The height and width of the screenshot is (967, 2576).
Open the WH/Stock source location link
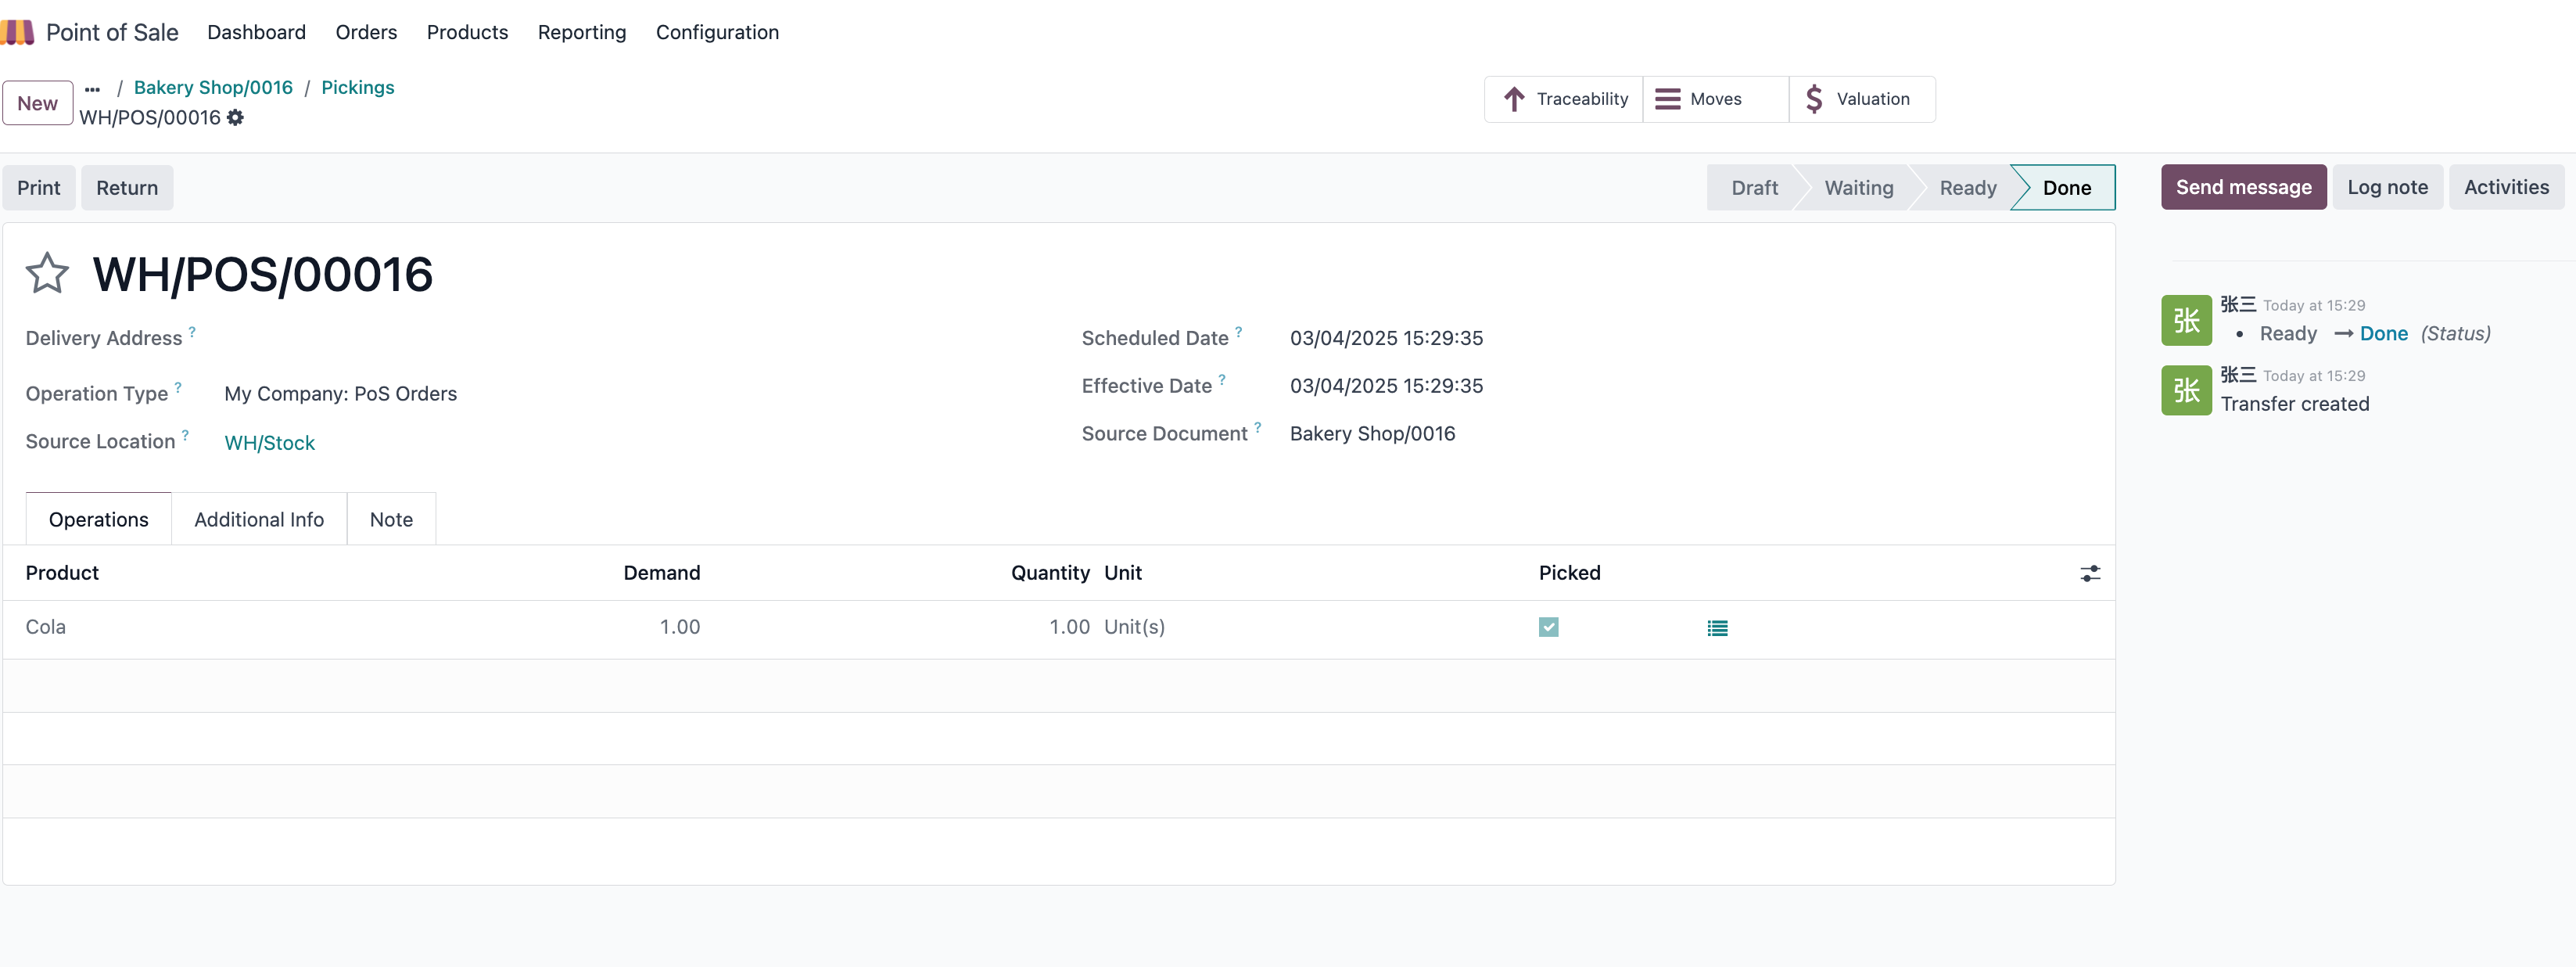tap(269, 443)
